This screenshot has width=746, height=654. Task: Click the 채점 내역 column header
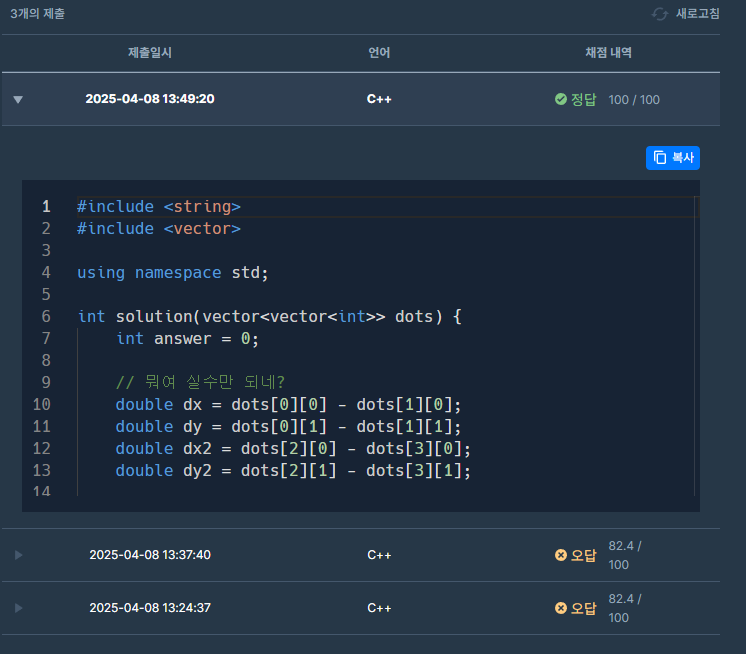pos(609,52)
